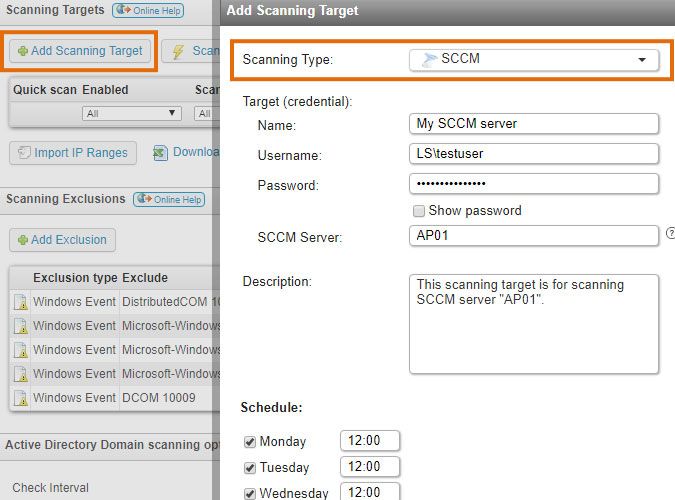Open Online Help next to Scanning Exclusions

click(169, 199)
